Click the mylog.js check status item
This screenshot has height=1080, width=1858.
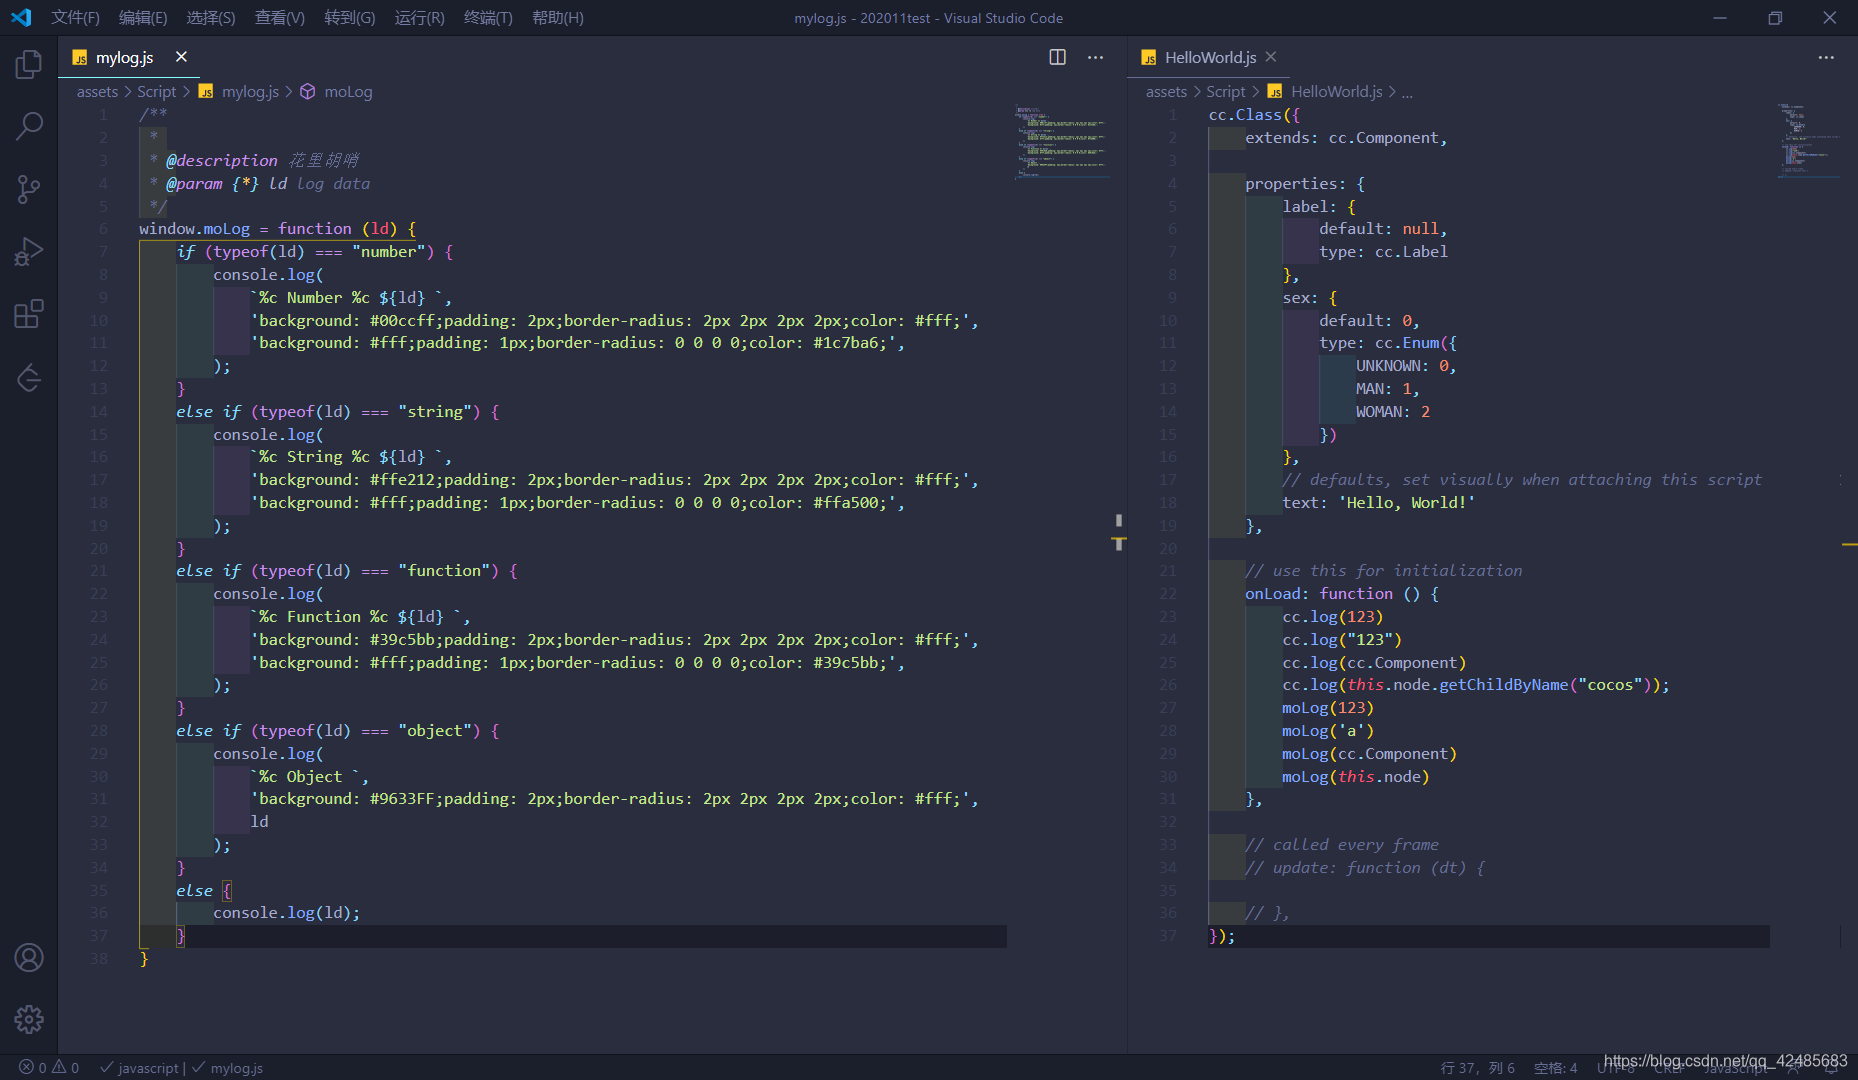click(x=228, y=1067)
